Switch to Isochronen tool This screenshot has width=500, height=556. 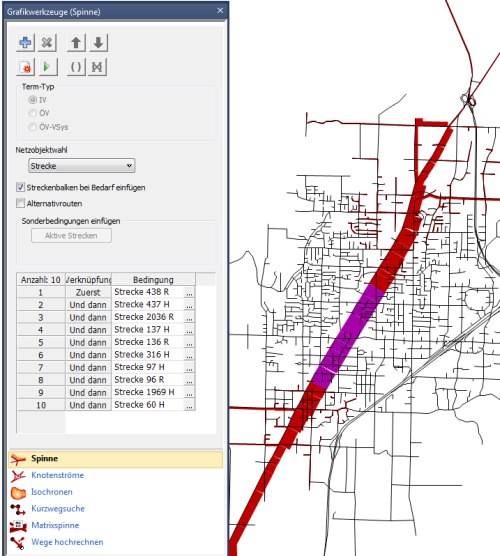[52, 492]
